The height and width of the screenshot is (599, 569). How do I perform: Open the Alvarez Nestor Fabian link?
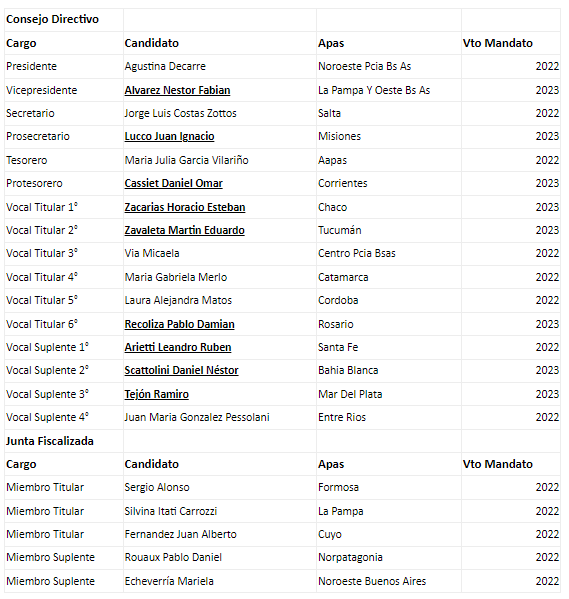click(x=177, y=90)
